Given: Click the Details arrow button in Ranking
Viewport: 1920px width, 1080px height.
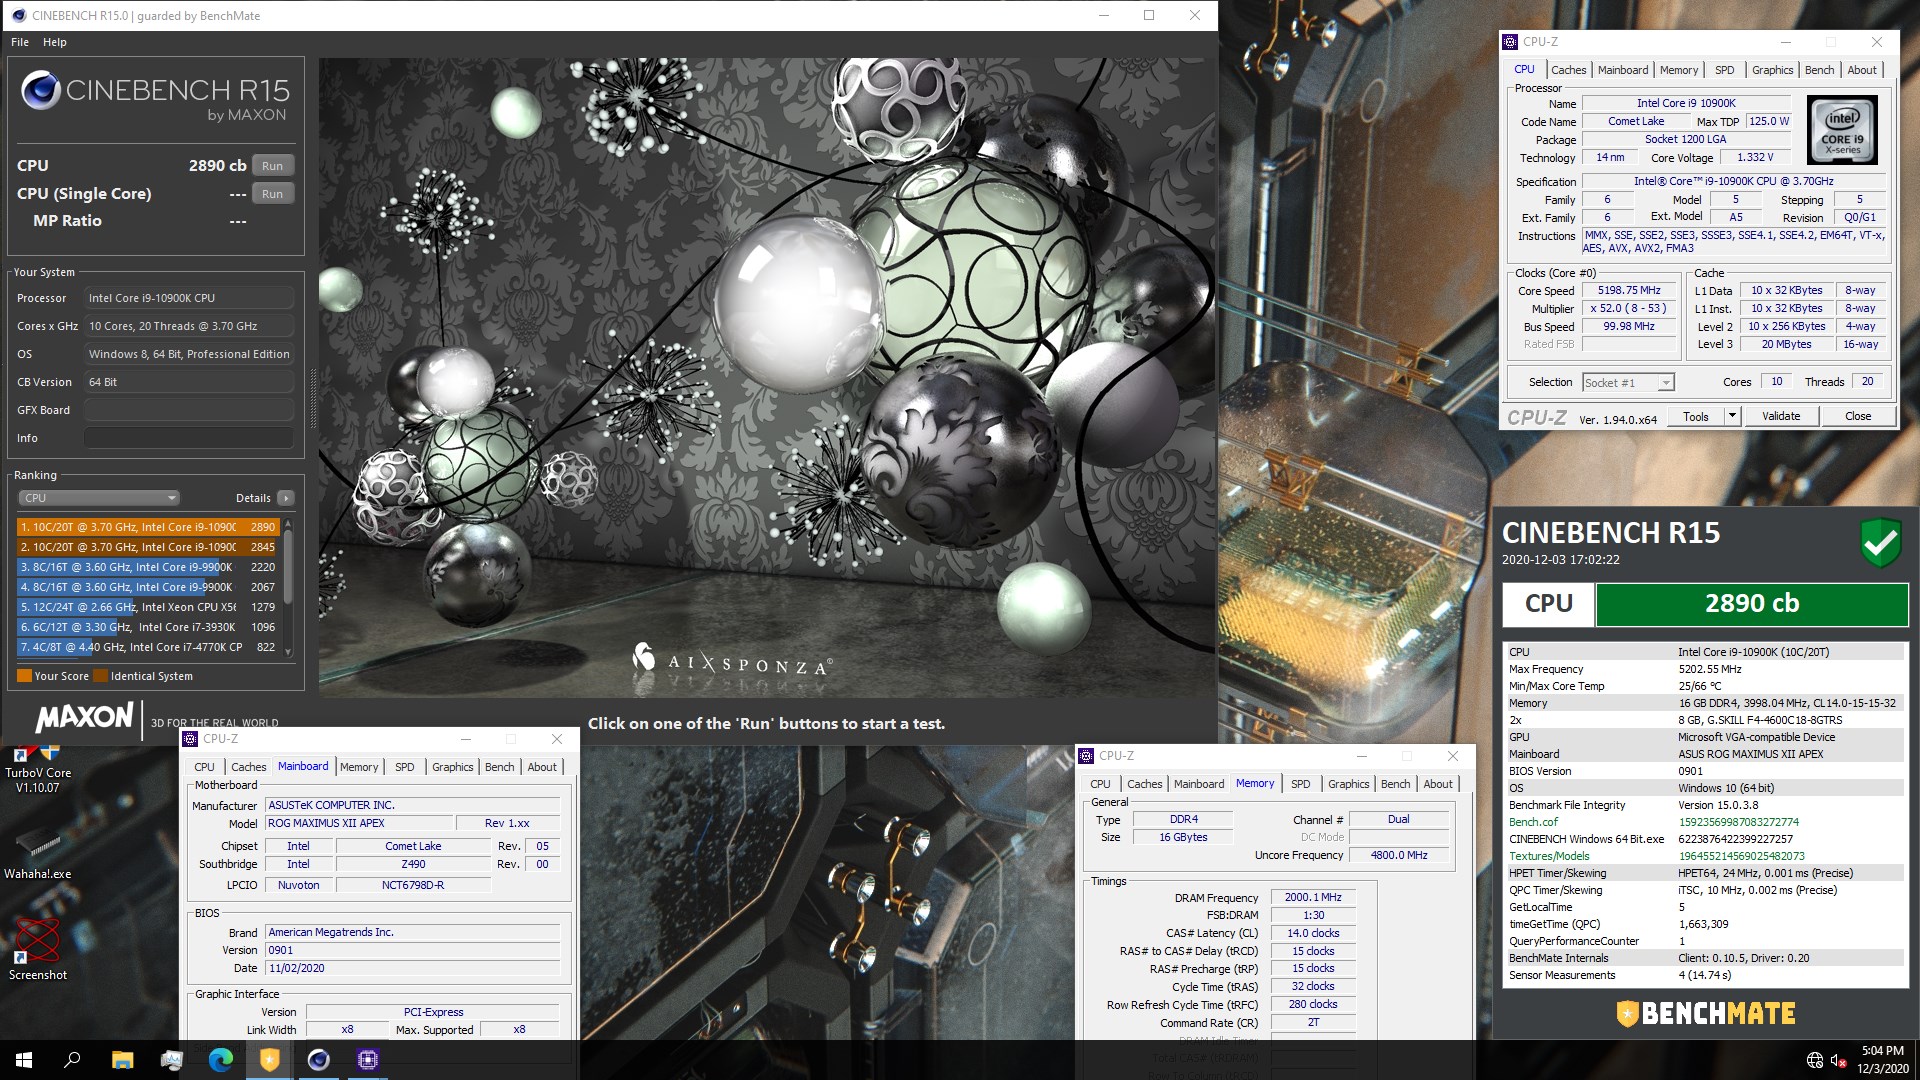Looking at the screenshot, I should [x=286, y=498].
